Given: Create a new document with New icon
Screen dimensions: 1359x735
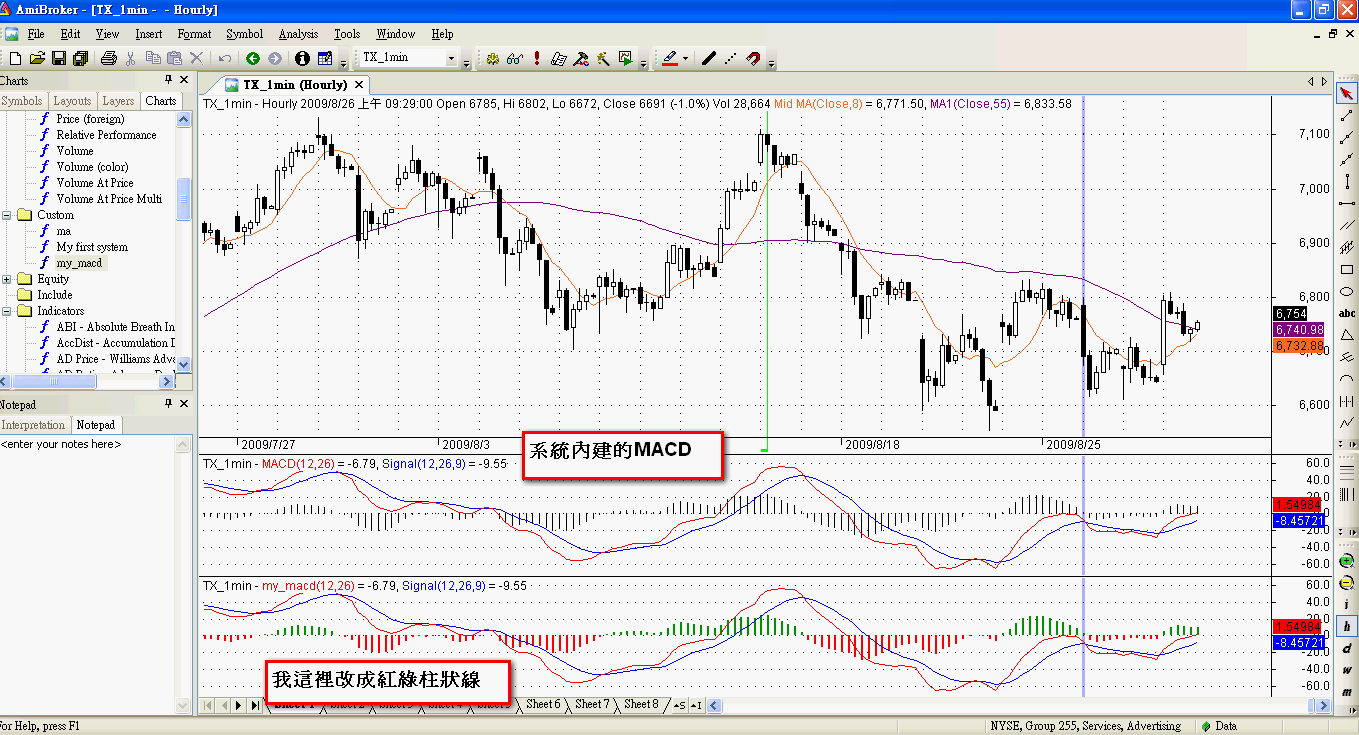Looking at the screenshot, I should tap(16, 58).
